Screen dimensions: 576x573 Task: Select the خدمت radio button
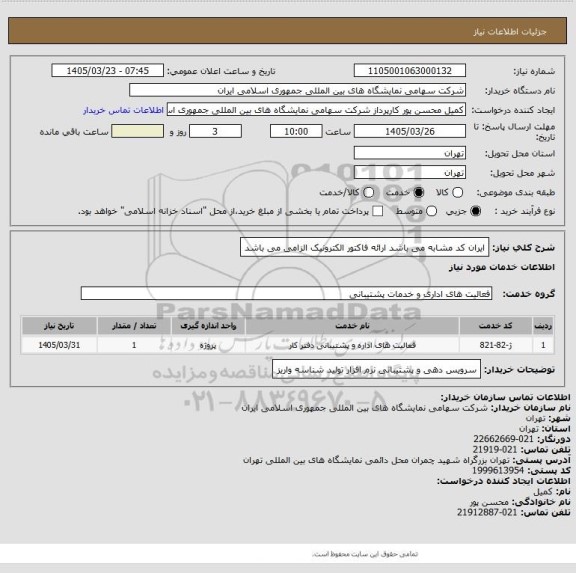point(419,192)
